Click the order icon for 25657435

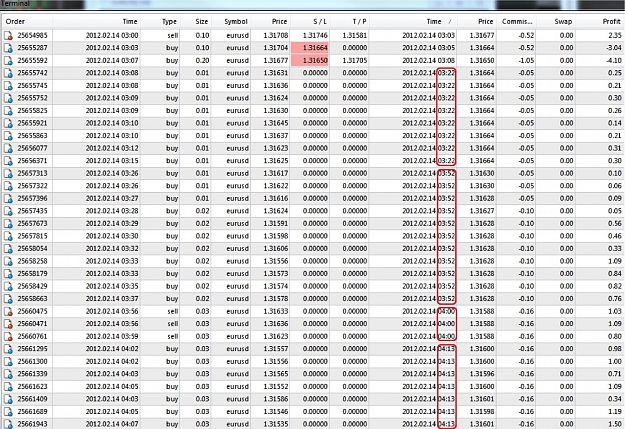pyautogui.click(x=8, y=211)
